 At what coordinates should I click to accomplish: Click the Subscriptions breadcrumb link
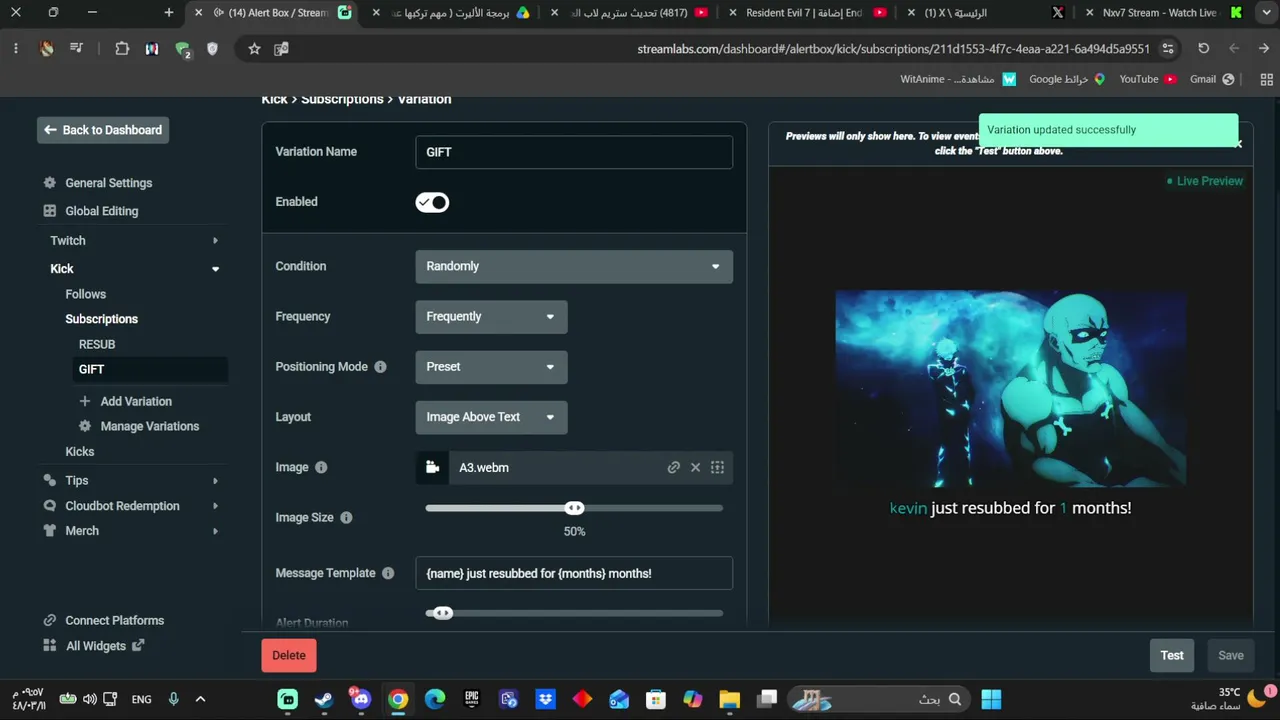coord(342,99)
